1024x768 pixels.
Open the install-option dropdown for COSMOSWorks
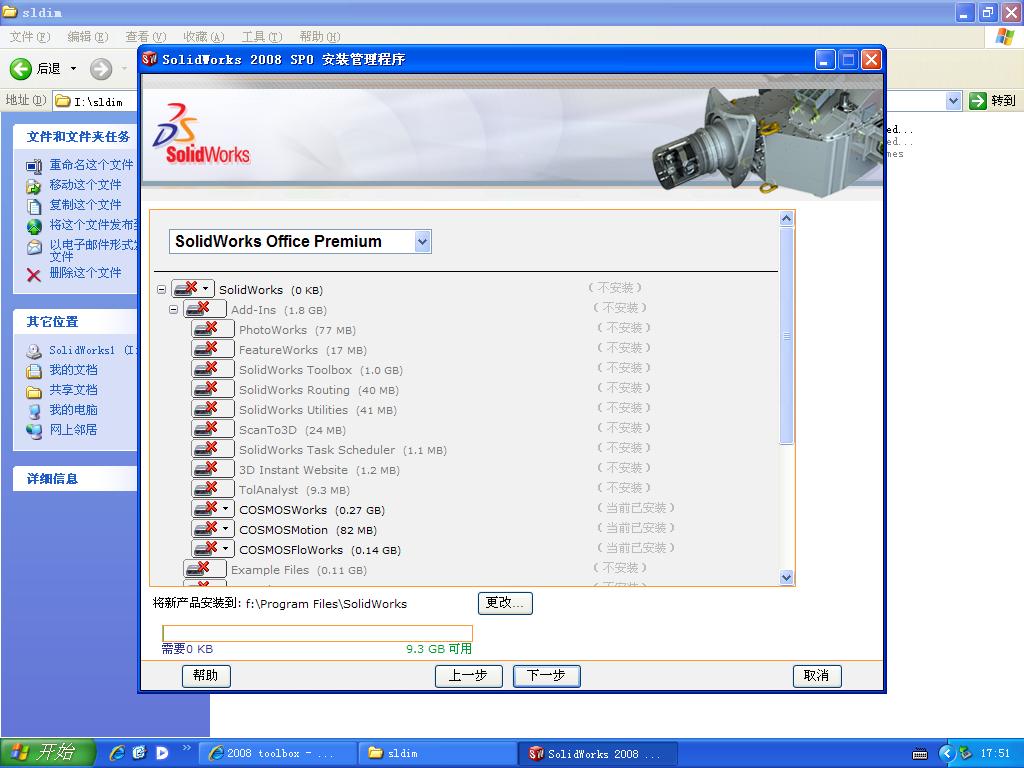coord(225,509)
